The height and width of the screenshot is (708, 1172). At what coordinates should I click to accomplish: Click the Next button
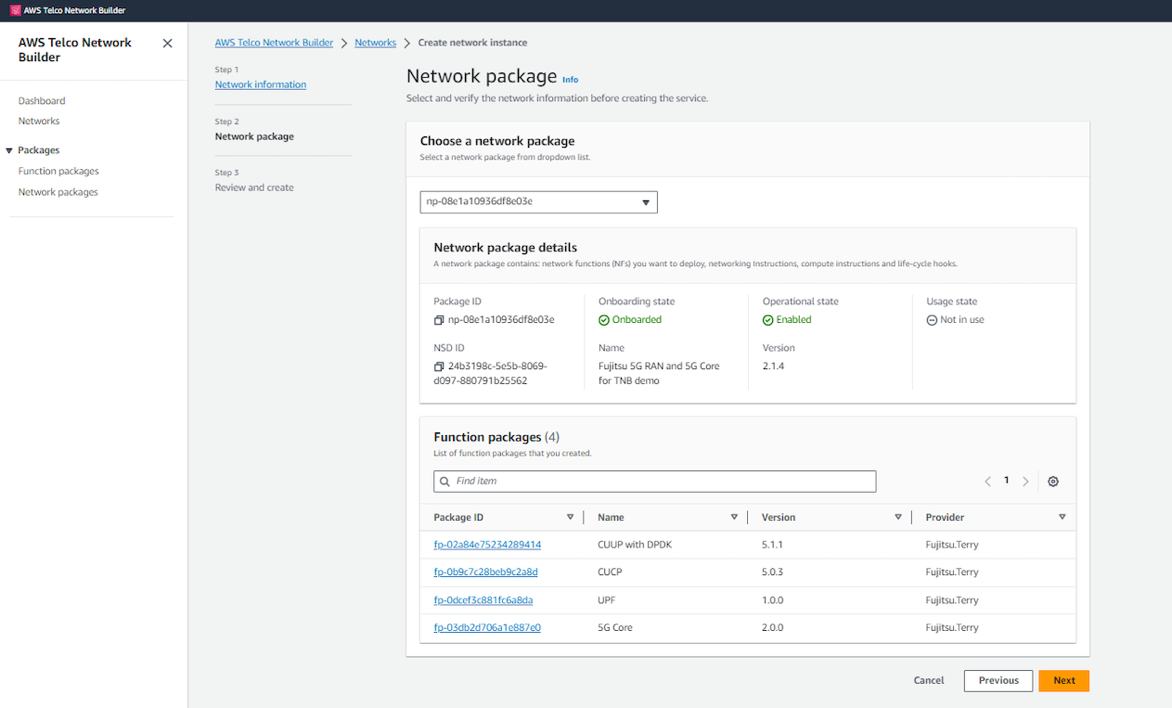[x=1063, y=680]
